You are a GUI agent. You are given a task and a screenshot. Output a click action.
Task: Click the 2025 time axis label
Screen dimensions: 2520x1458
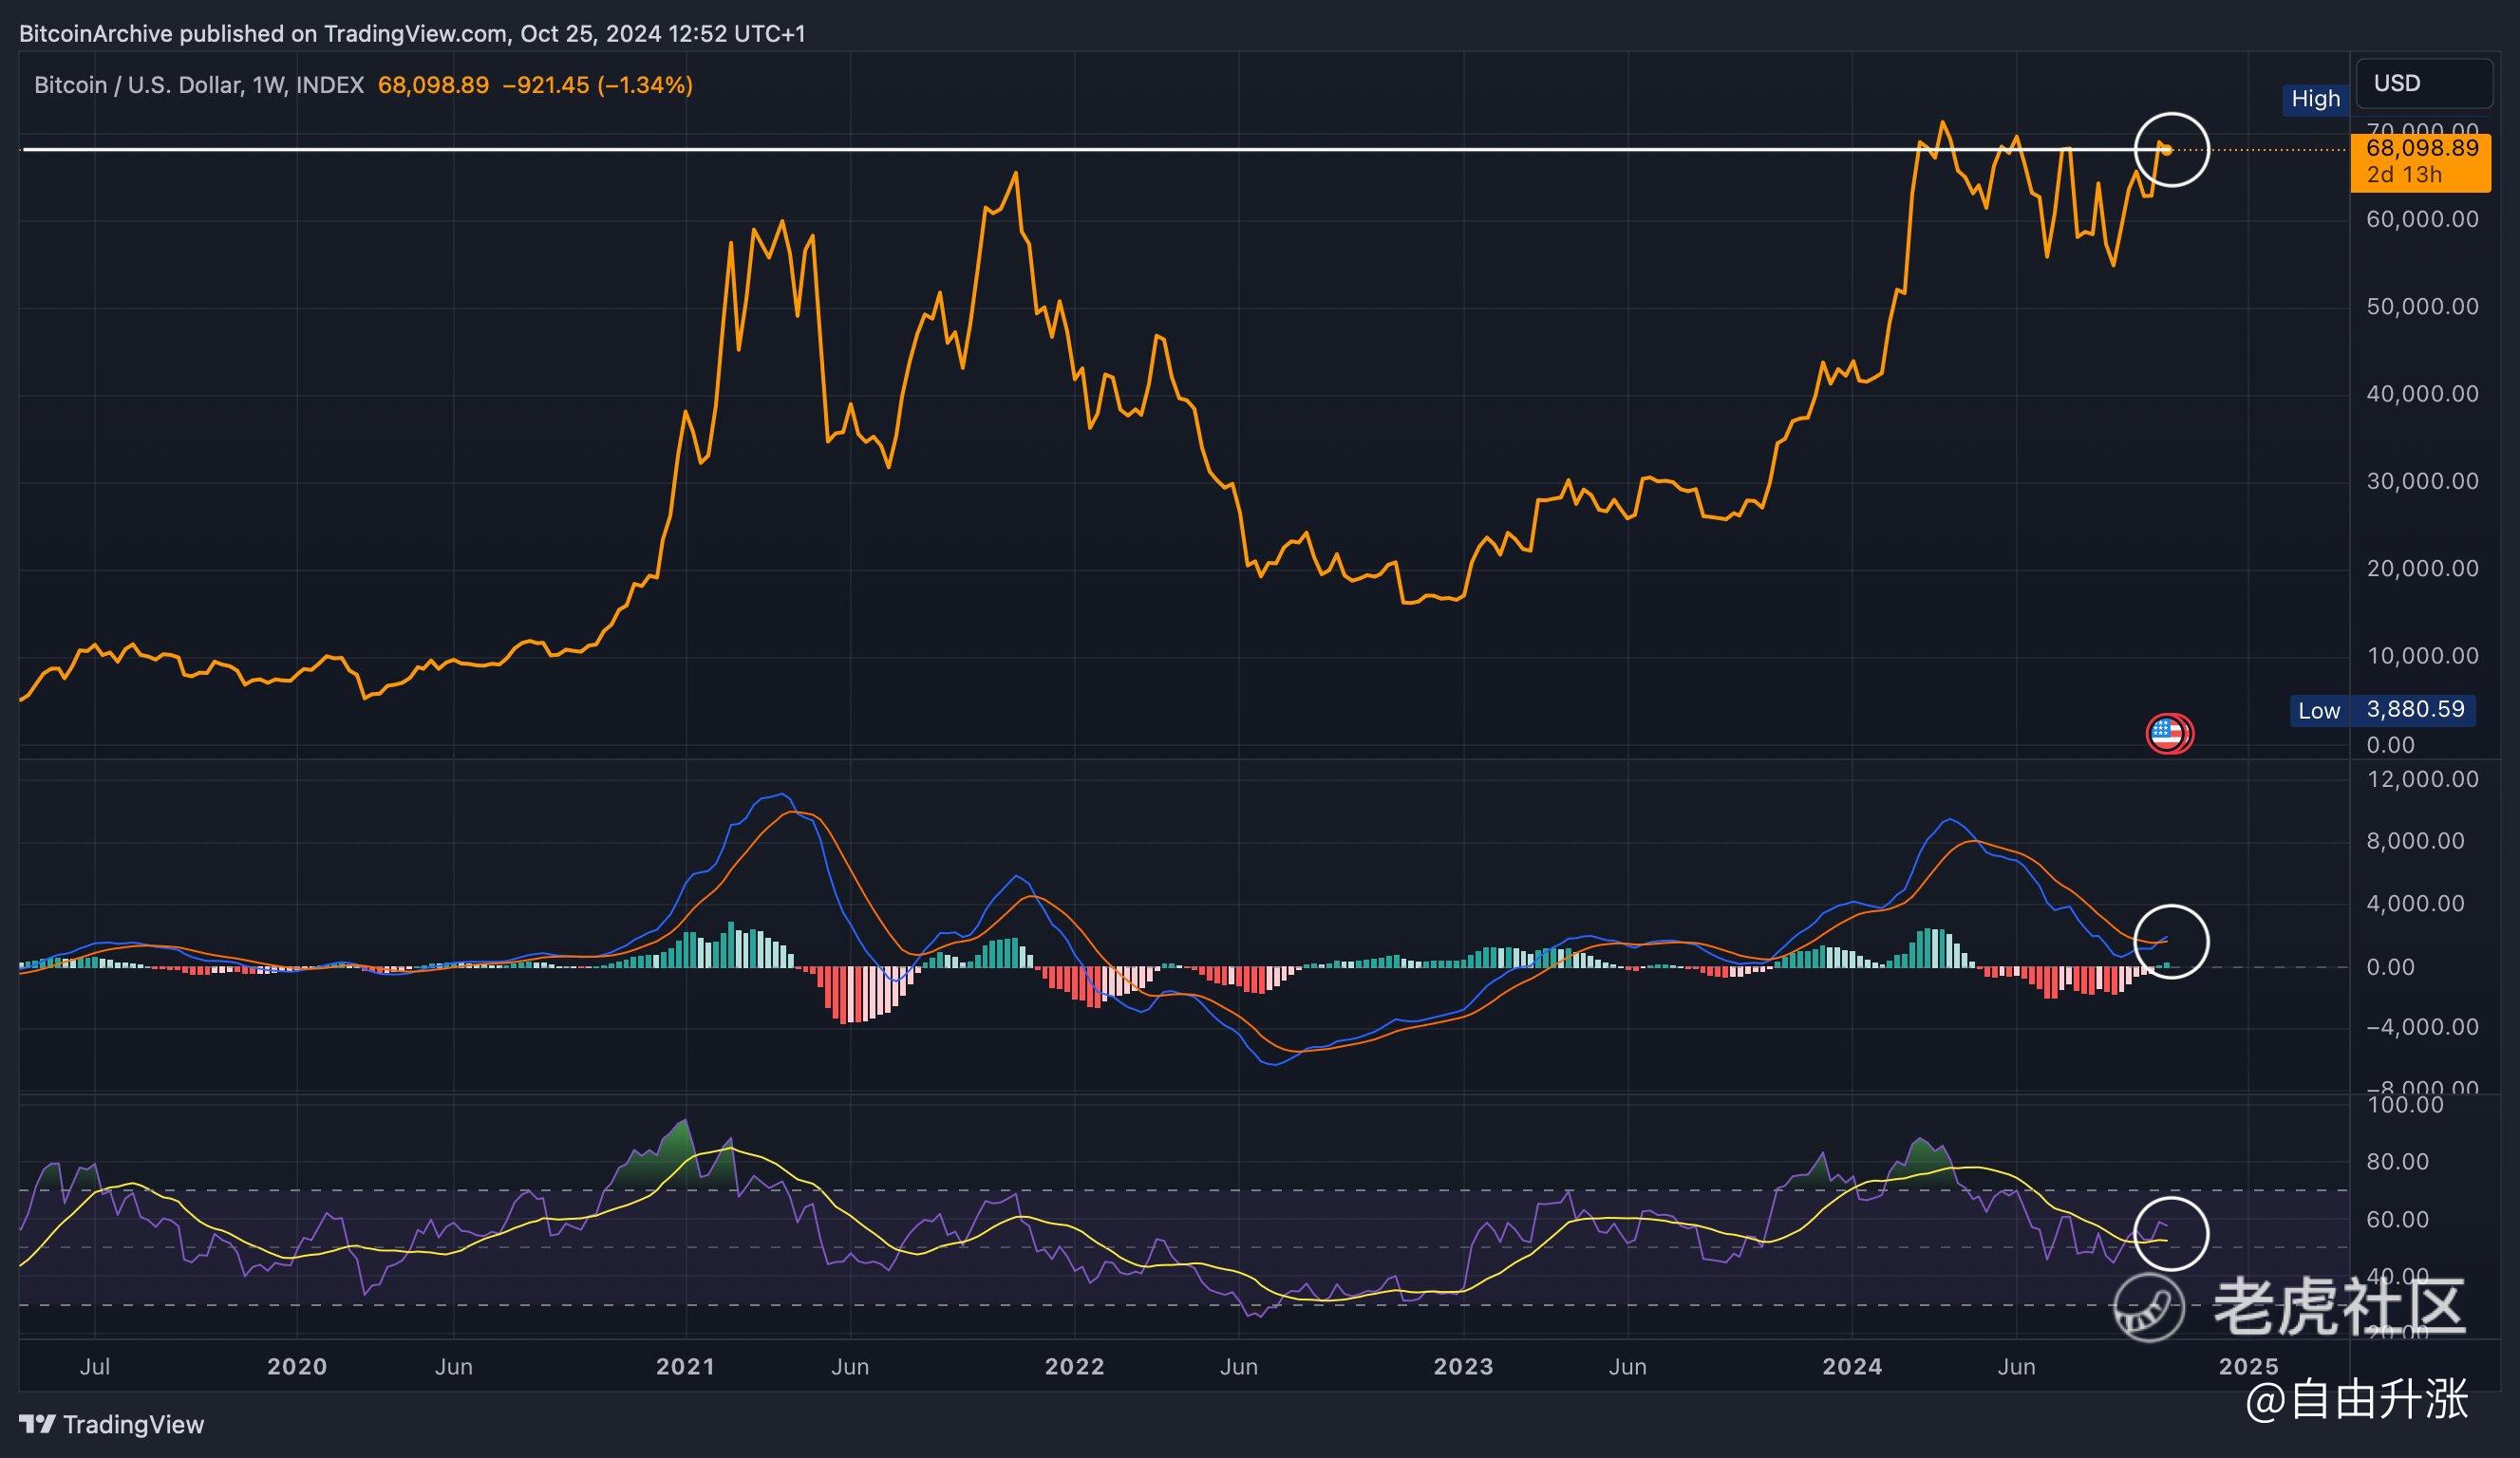pyautogui.click(x=2249, y=1366)
